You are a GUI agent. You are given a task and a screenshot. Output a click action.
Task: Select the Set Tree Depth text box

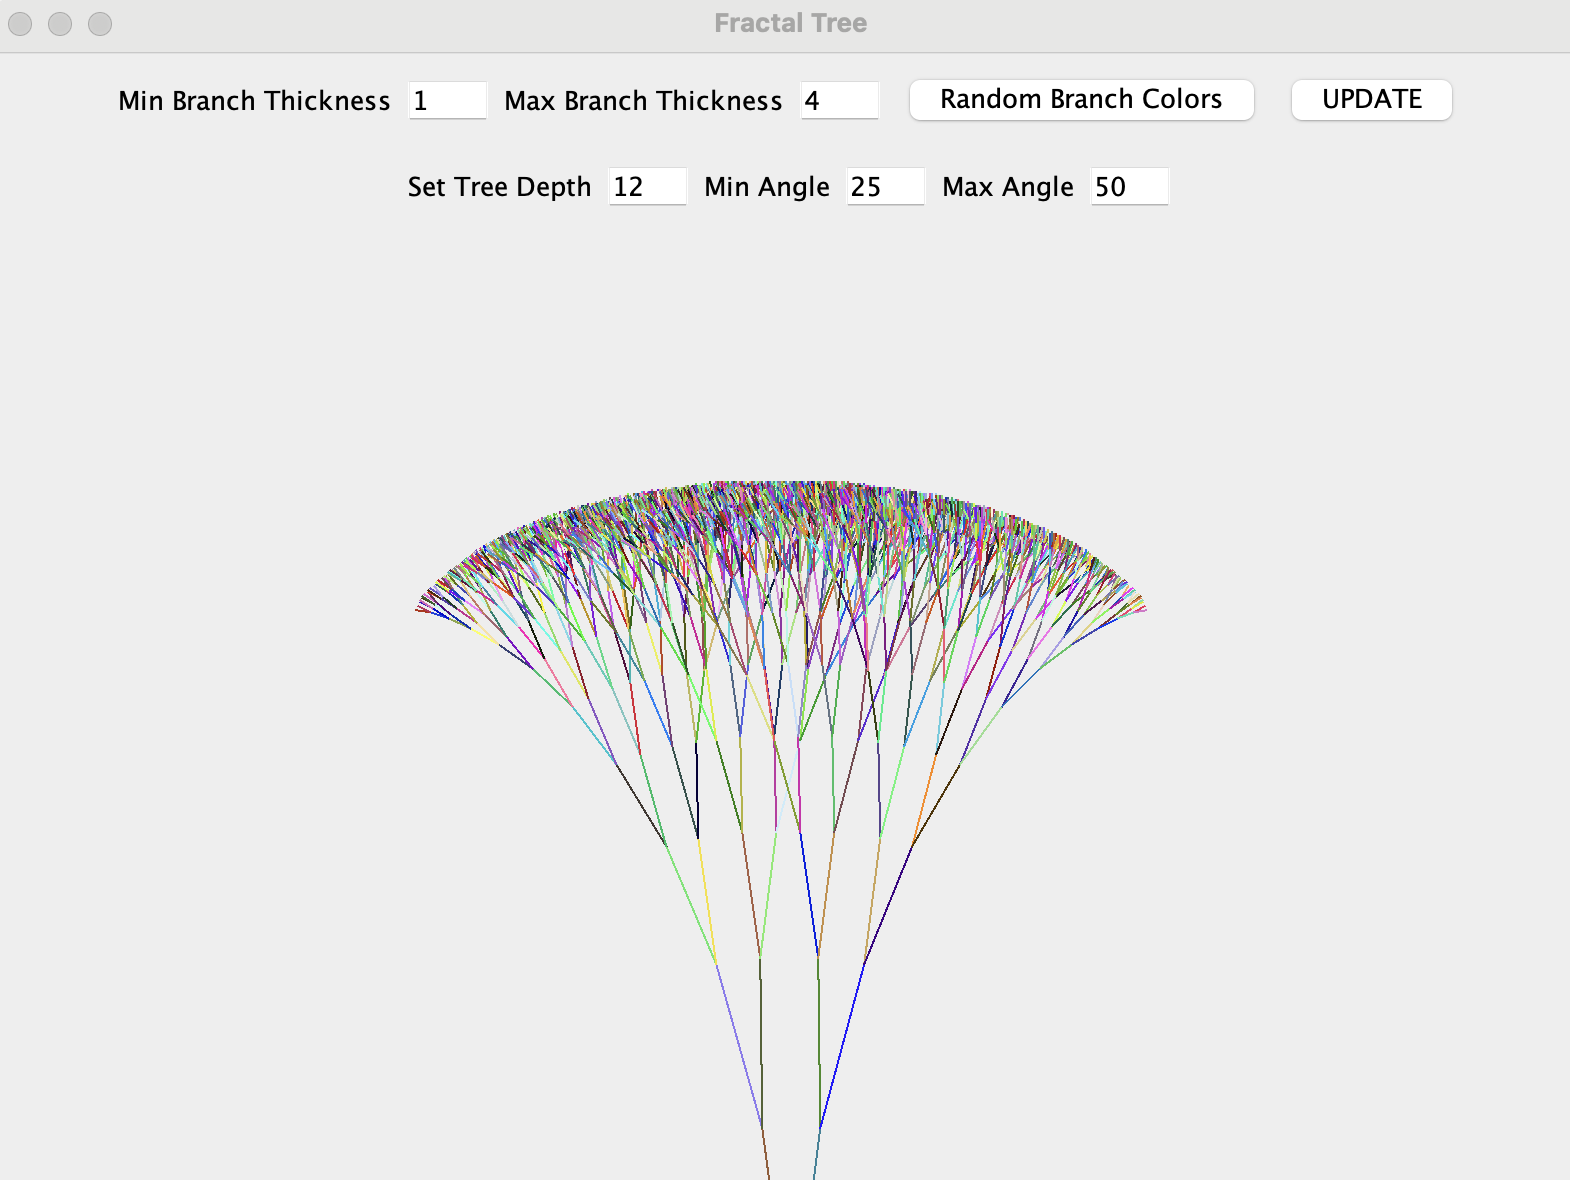point(647,187)
